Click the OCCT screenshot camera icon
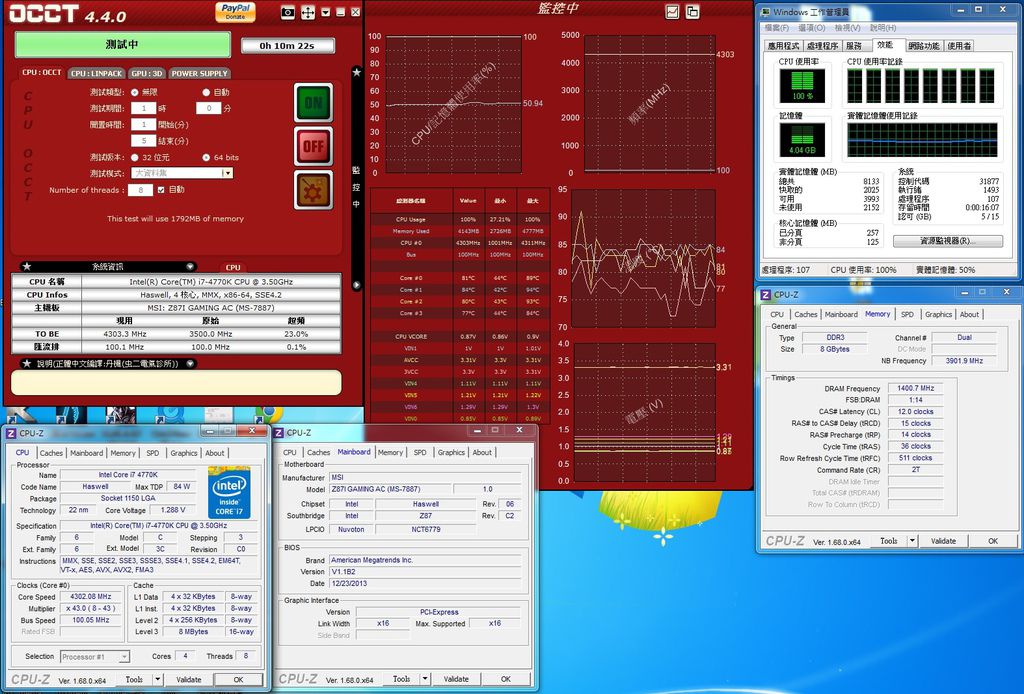 [x=287, y=12]
